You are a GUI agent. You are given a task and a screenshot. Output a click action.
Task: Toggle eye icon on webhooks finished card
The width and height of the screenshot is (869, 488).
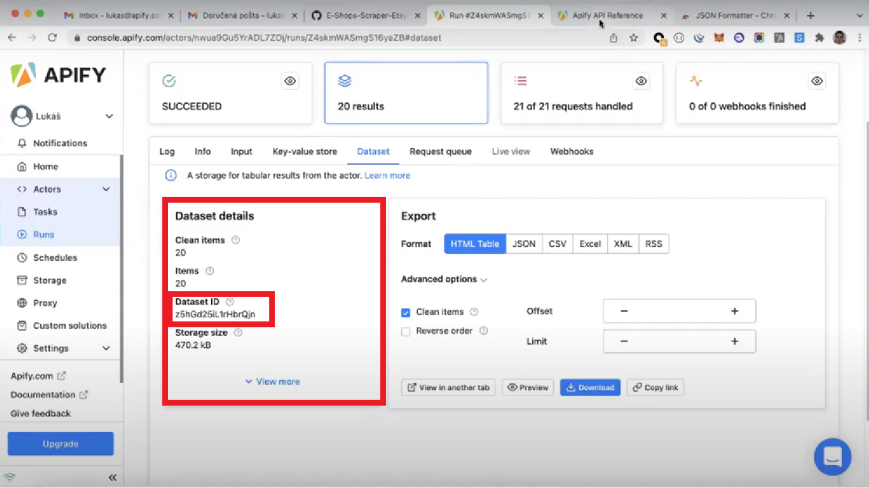point(817,81)
